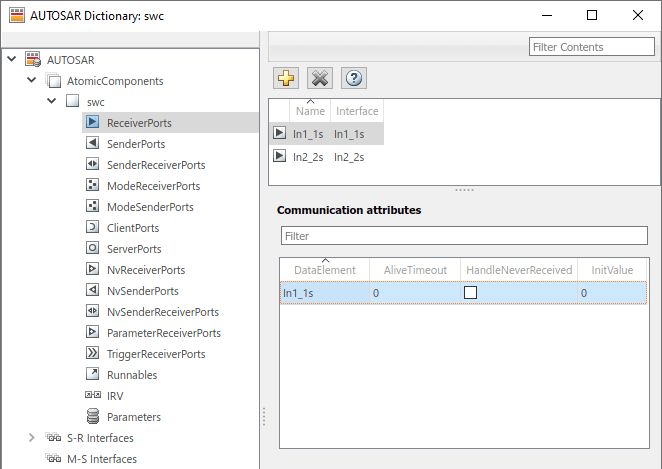Click the Delete X toolbar icon
The width and height of the screenshot is (662, 469).
tap(319, 79)
